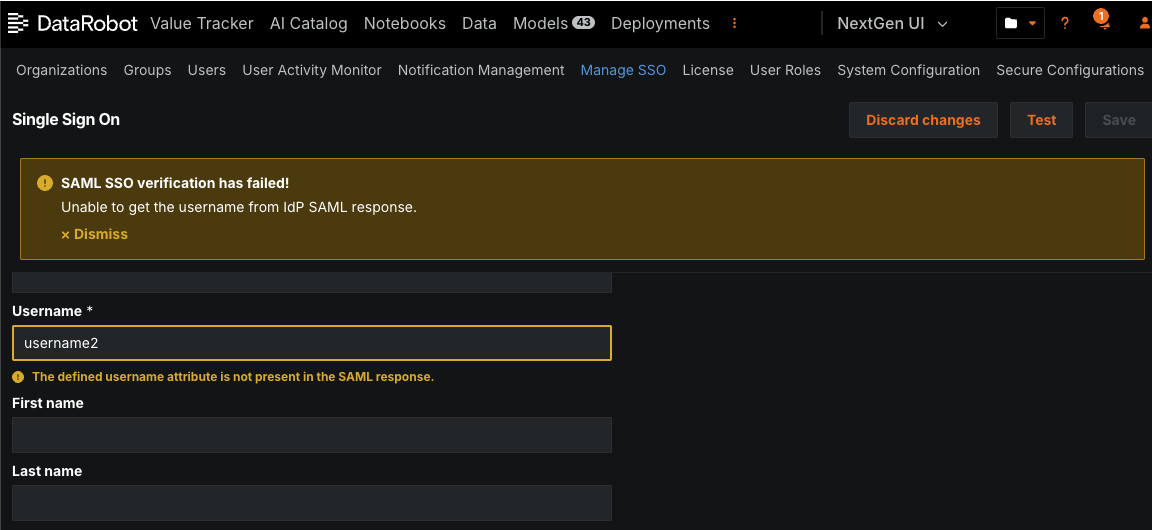The width and height of the screenshot is (1152, 530).
Task: Open the System Configuration tab
Action: (x=908, y=70)
